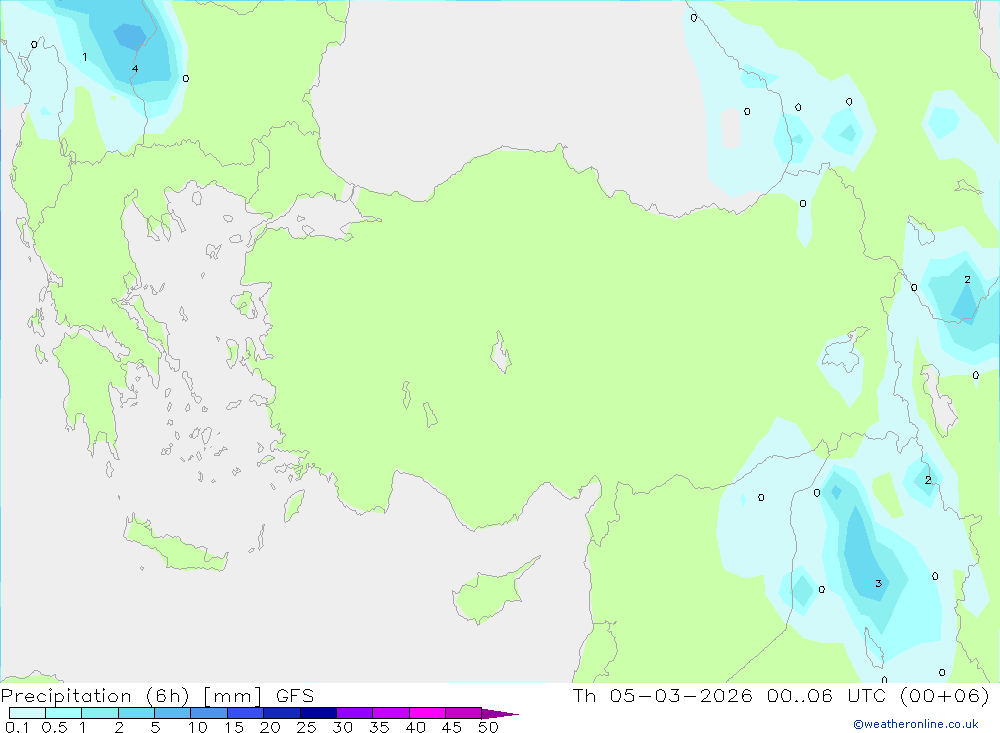Screen dimensions: 1000x733
Task: Pick the 15–20 mm legend color swatch
Action: click(x=246, y=713)
